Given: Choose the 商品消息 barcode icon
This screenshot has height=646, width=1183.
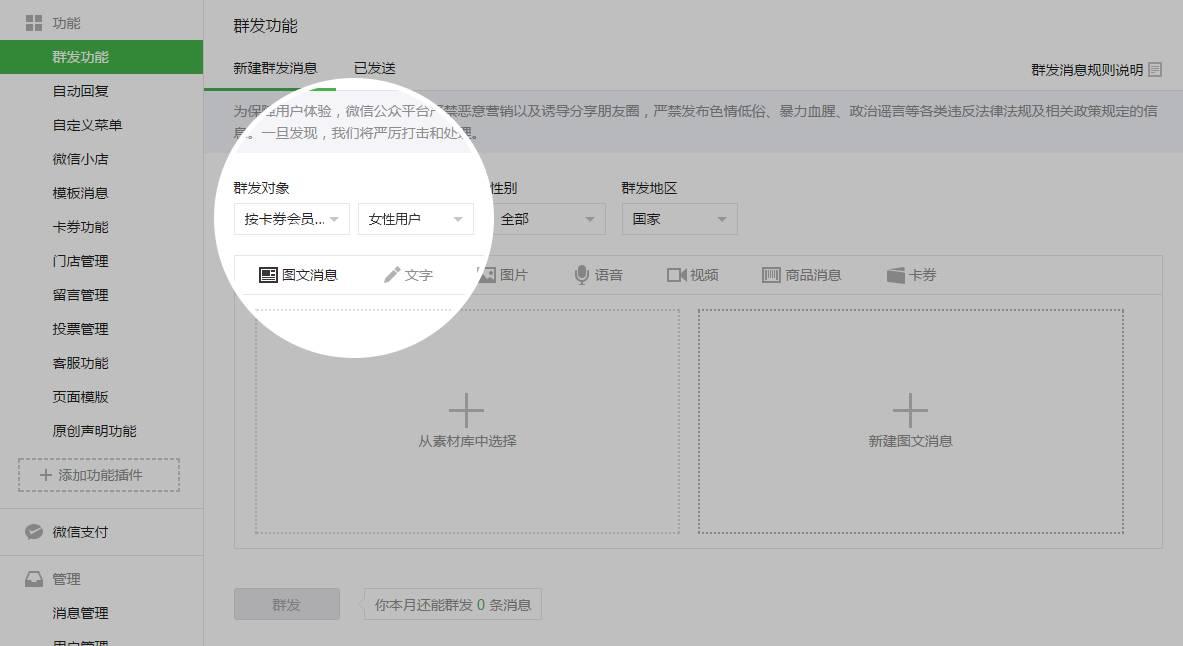Looking at the screenshot, I should 771,275.
